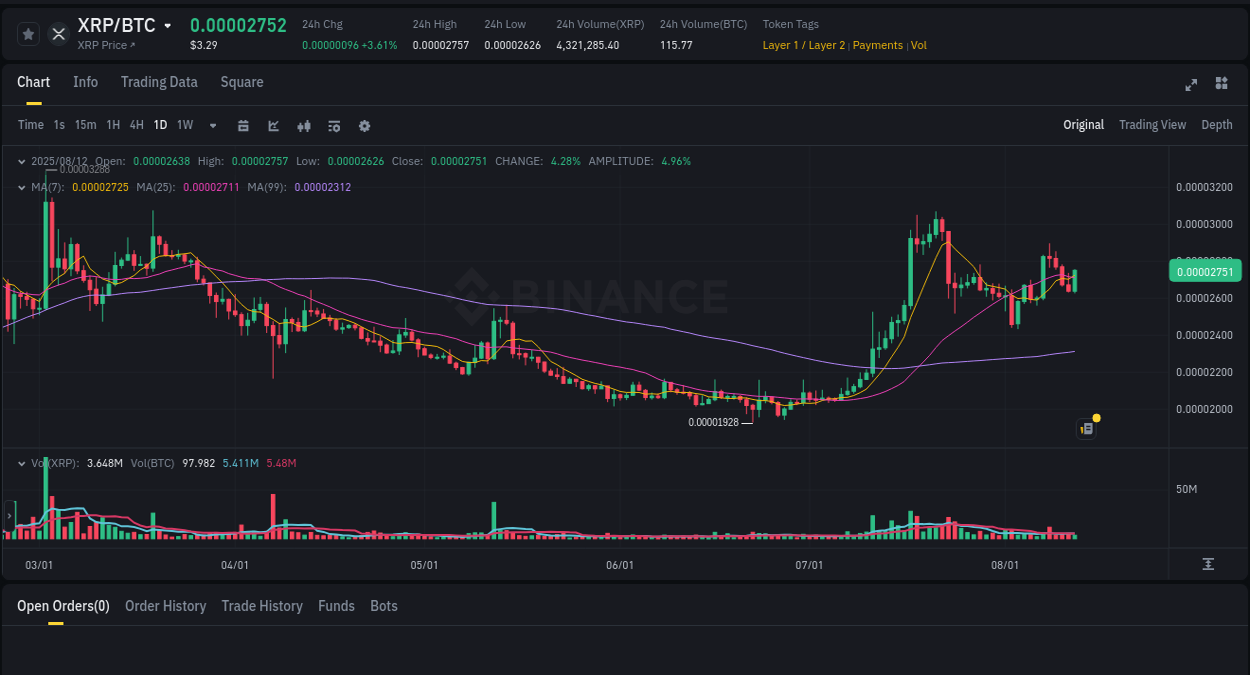This screenshot has height=675, width=1250.
Task: Click the MA(25) value 0.00002711
Action: tap(212, 187)
